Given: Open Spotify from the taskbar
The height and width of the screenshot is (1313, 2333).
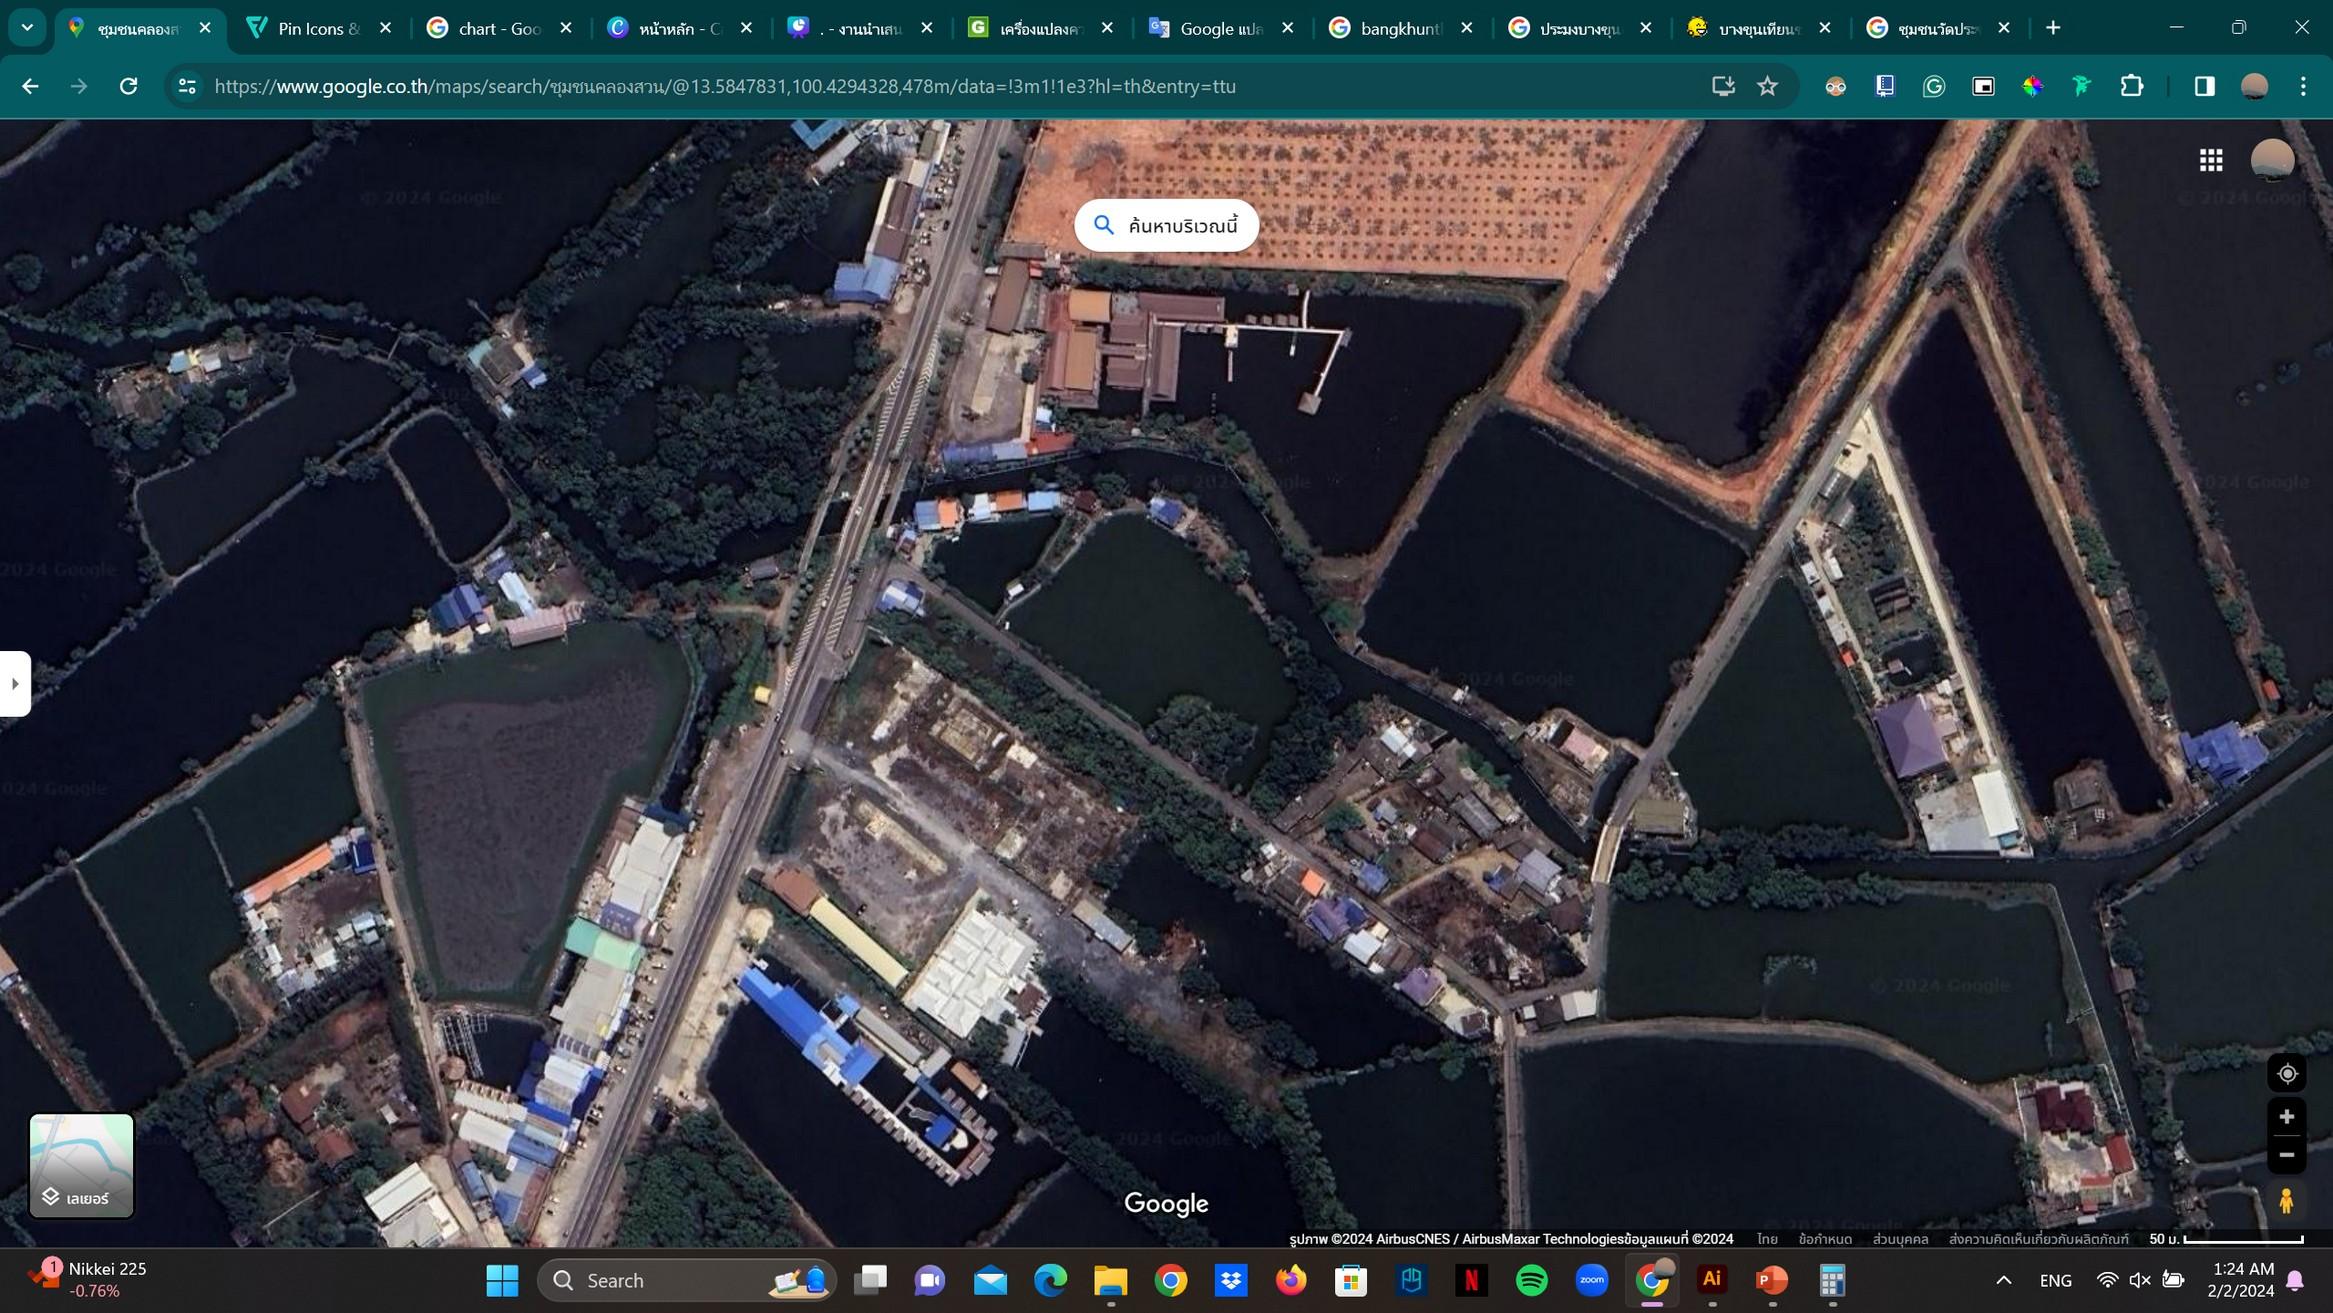Looking at the screenshot, I should pyautogui.click(x=1531, y=1280).
